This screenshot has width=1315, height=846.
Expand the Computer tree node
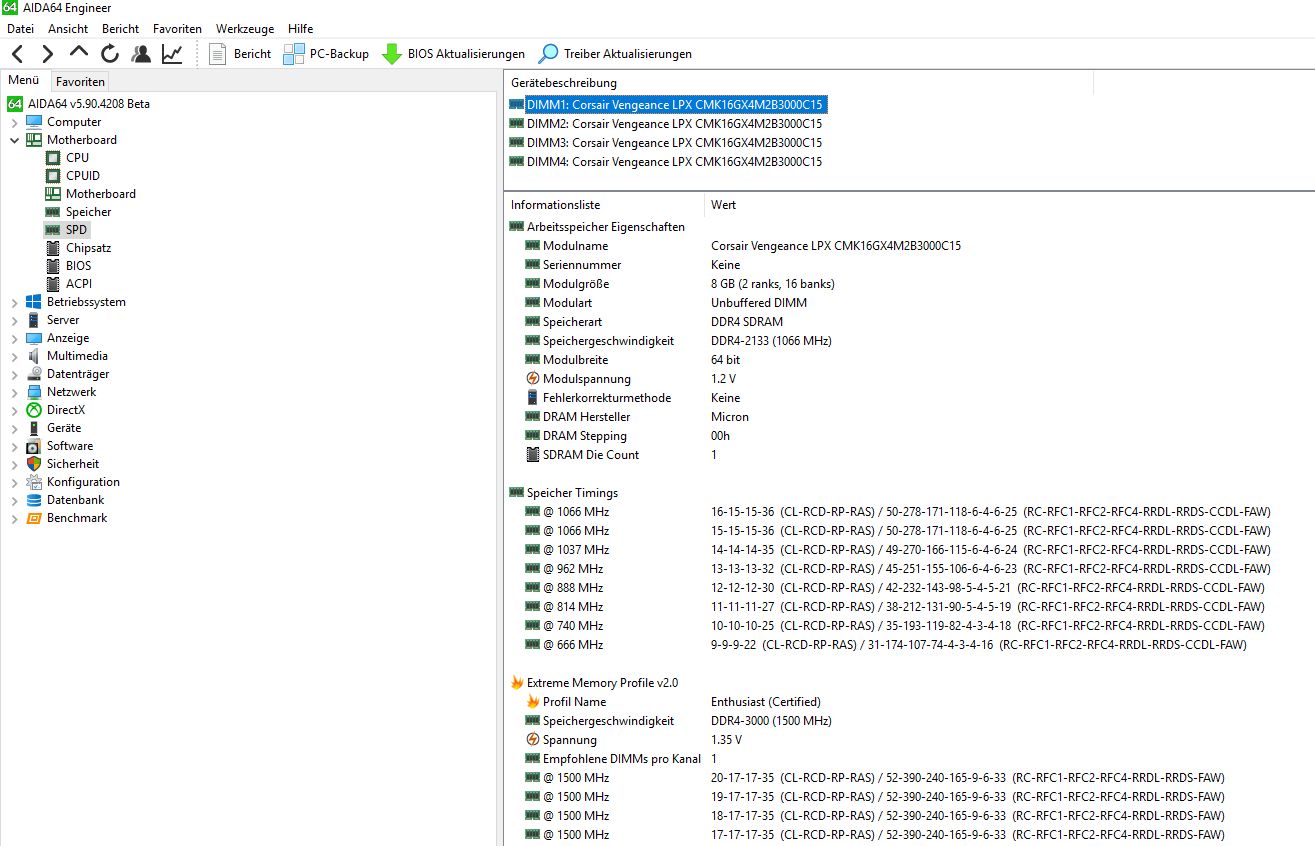(x=14, y=122)
